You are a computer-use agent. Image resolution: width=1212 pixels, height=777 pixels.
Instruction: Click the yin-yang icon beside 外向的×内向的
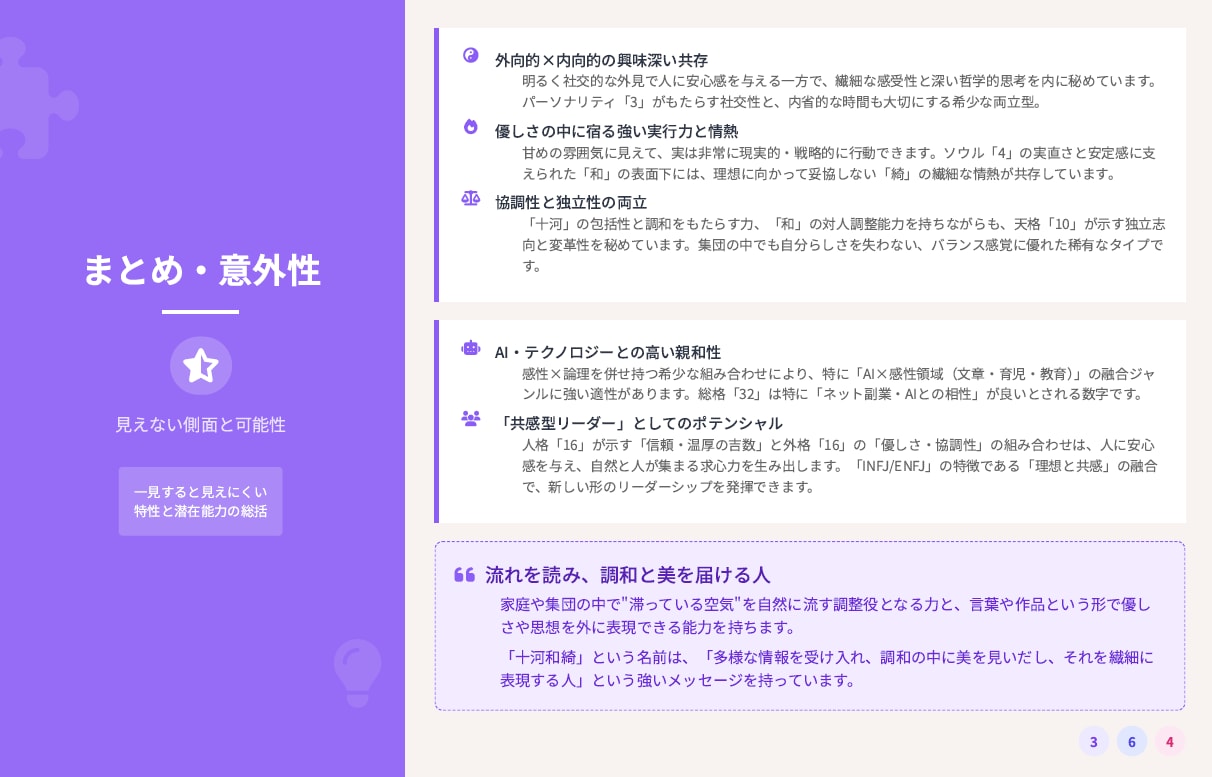coord(471,55)
